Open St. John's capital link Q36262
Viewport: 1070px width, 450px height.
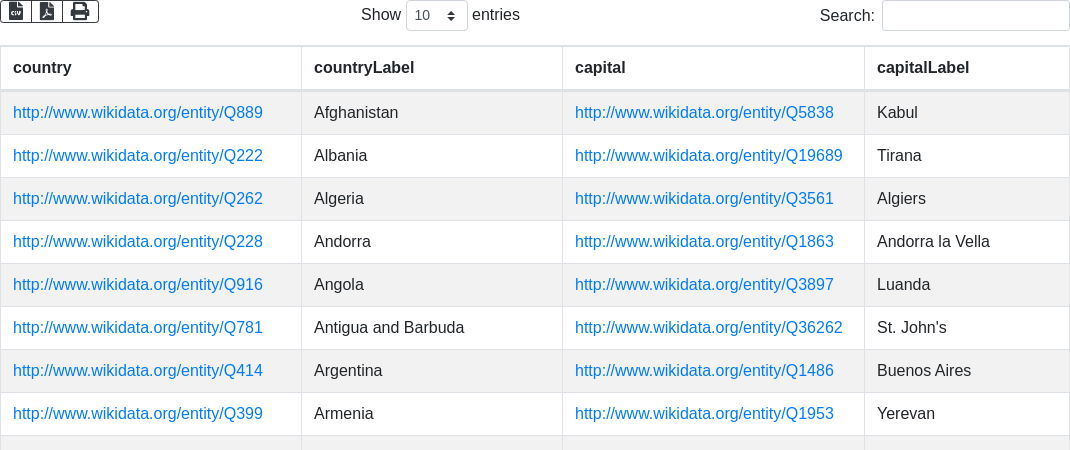(708, 328)
